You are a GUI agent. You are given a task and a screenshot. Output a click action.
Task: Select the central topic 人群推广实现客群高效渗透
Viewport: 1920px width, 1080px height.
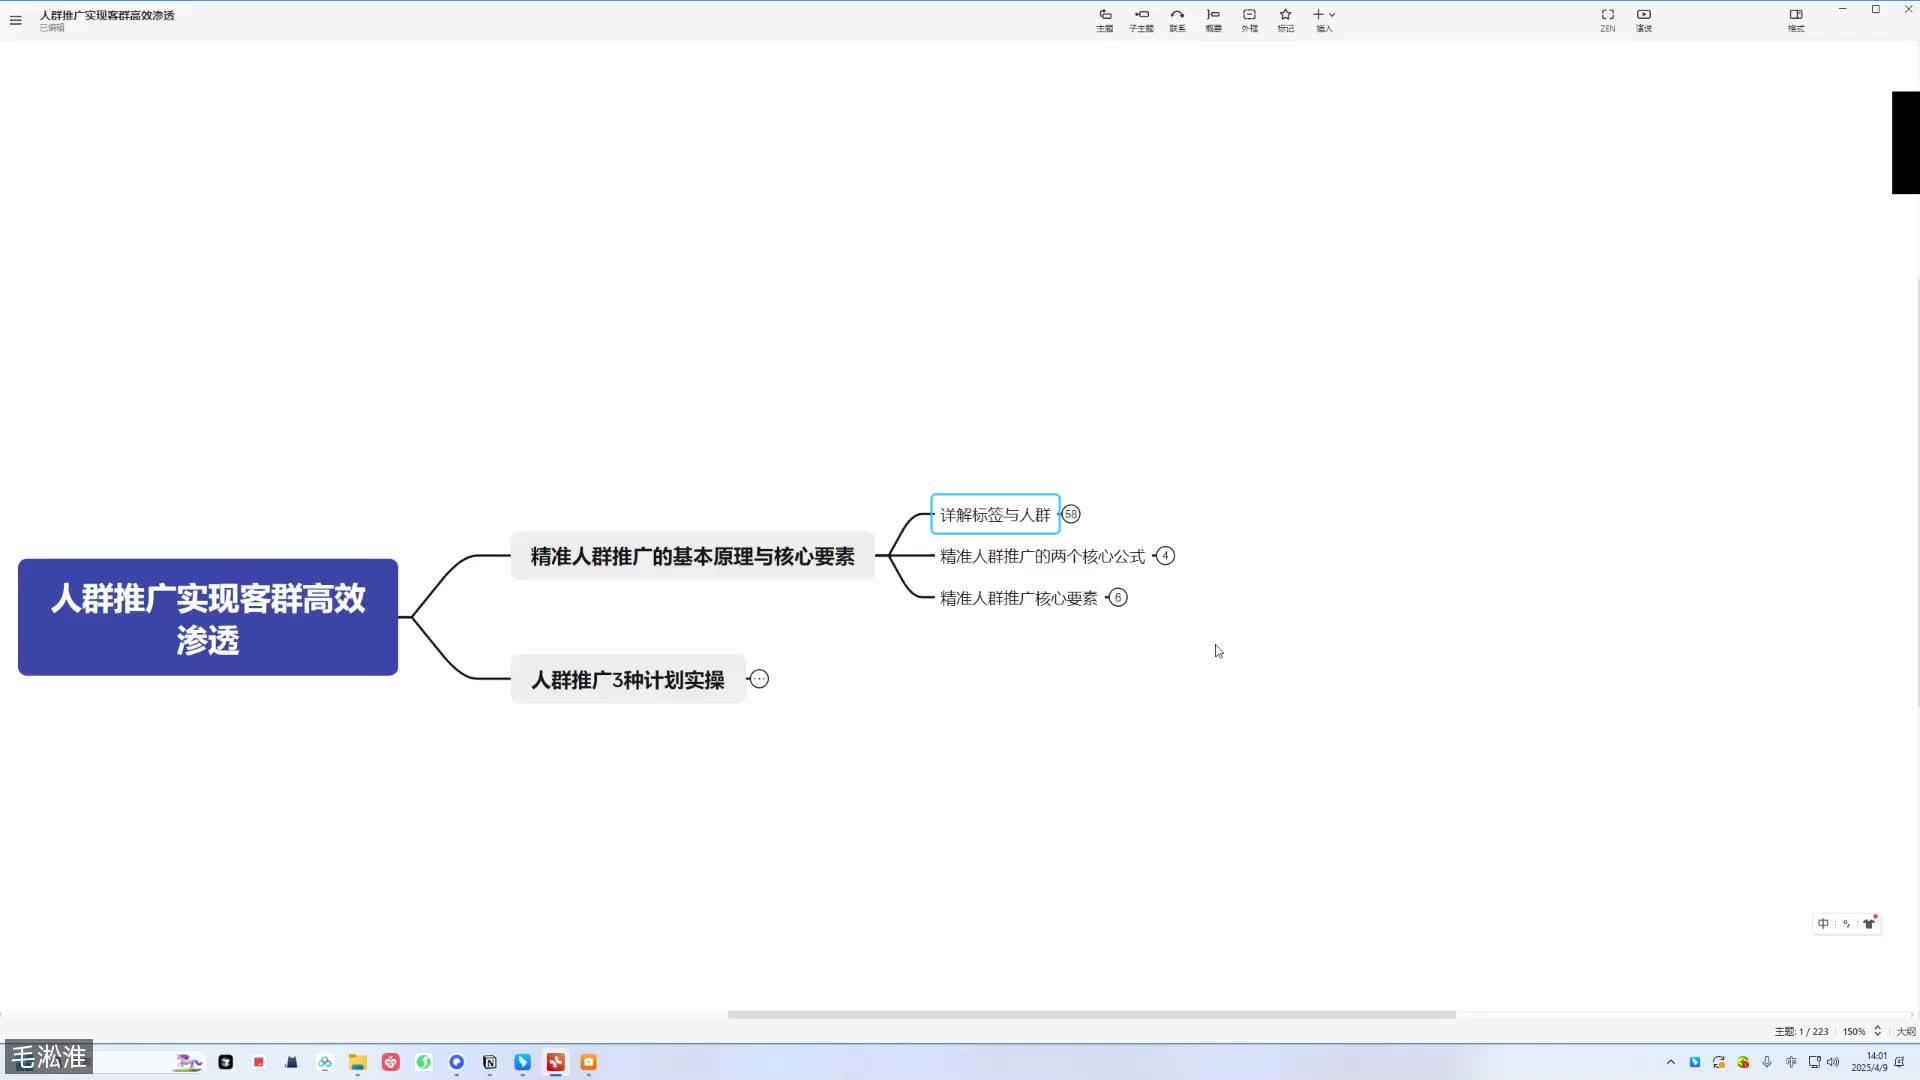(x=208, y=617)
